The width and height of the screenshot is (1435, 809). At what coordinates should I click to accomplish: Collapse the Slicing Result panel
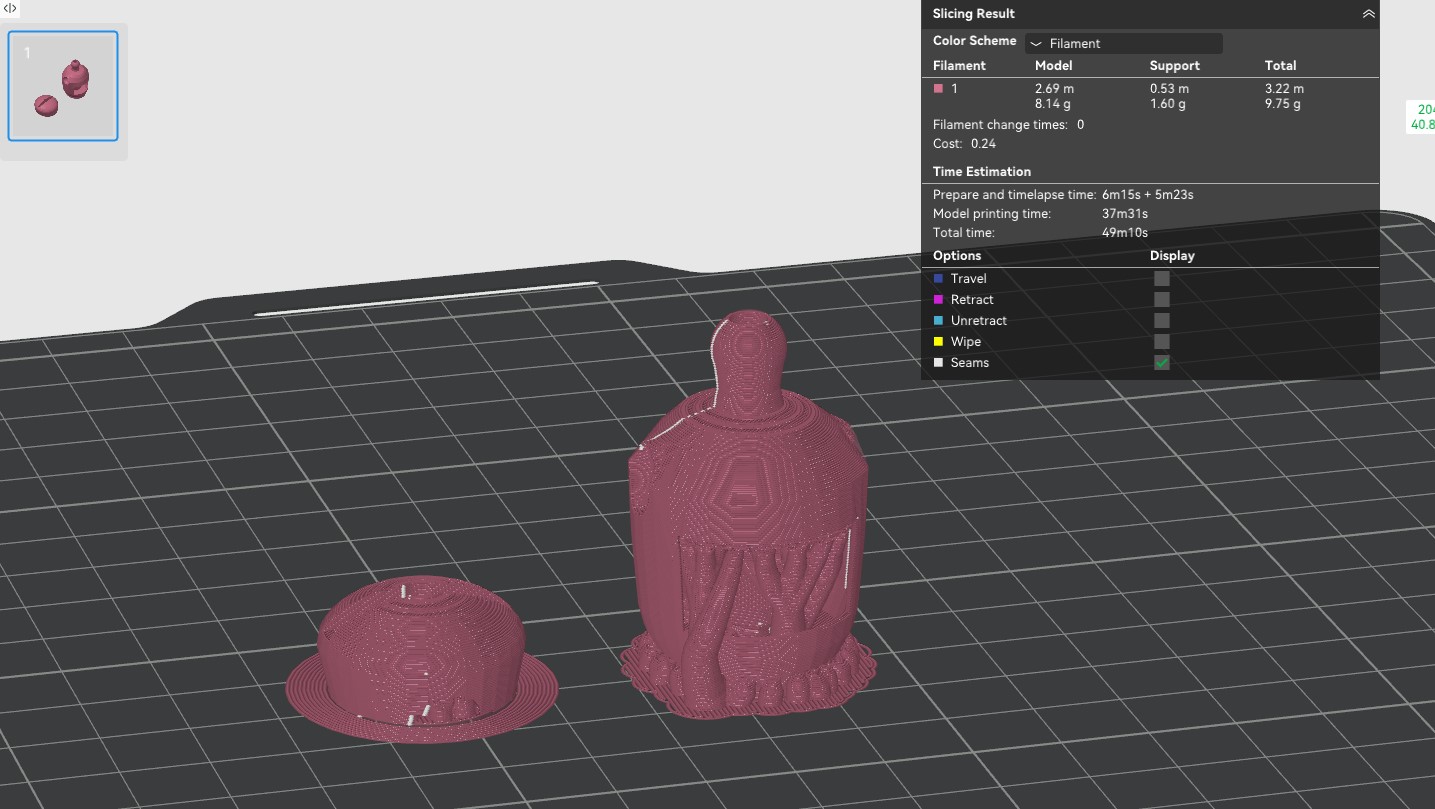click(1368, 14)
